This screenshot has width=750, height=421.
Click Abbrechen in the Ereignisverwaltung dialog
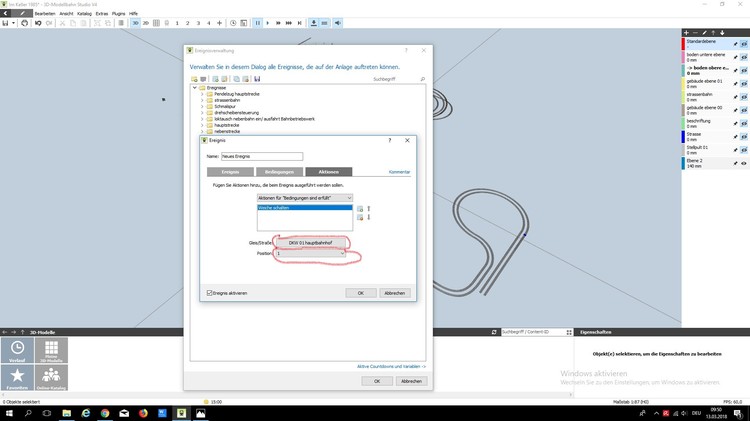pos(411,381)
